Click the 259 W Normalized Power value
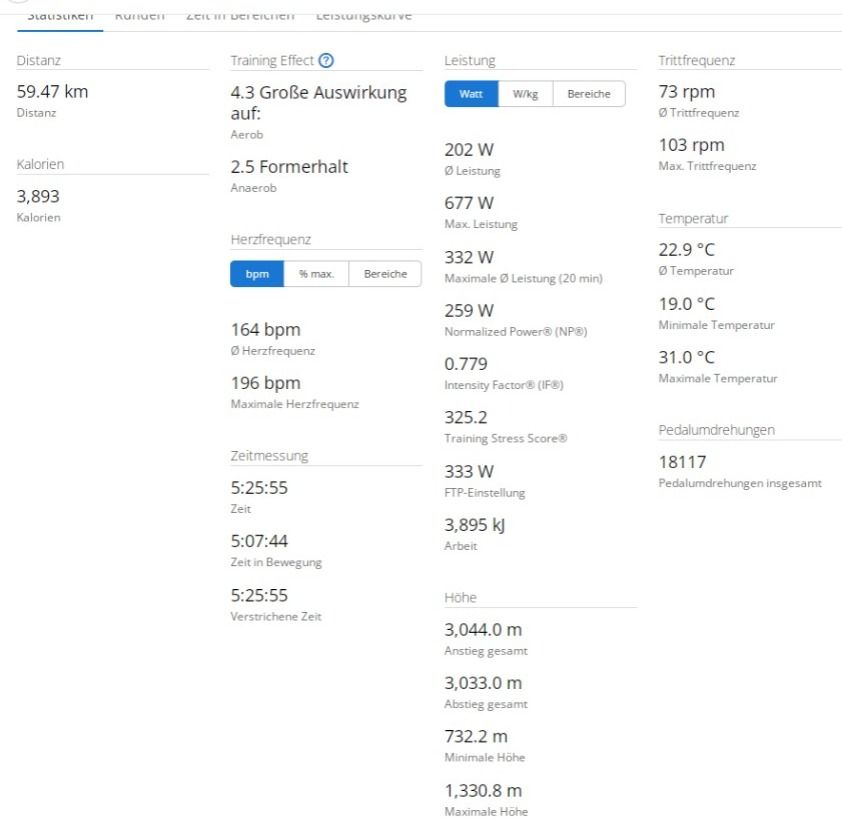842x827 pixels. (469, 311)
